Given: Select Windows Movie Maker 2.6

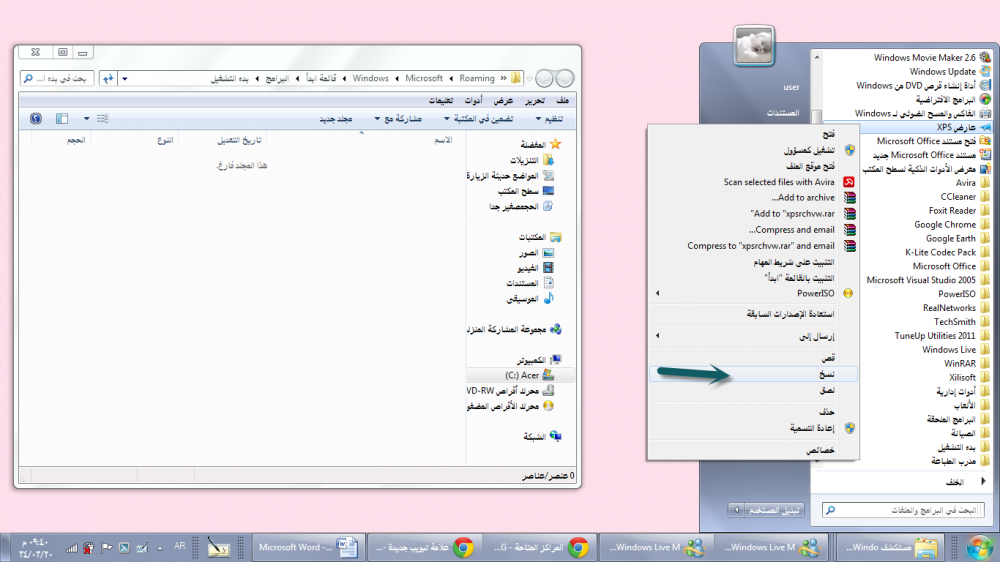Looking at the screenshot, I should pyautogui.click(x=924, y=58).
